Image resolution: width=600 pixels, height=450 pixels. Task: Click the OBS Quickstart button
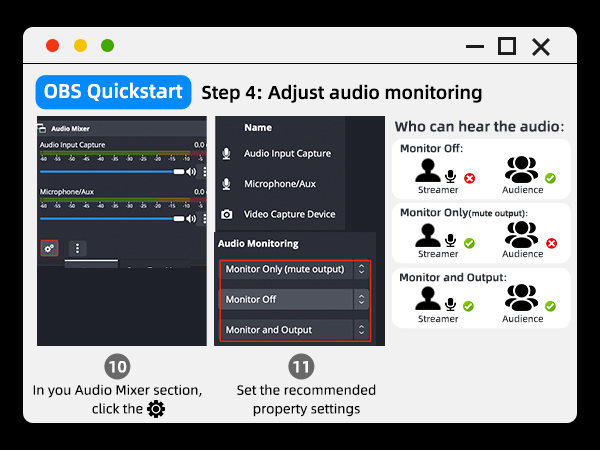113,92
